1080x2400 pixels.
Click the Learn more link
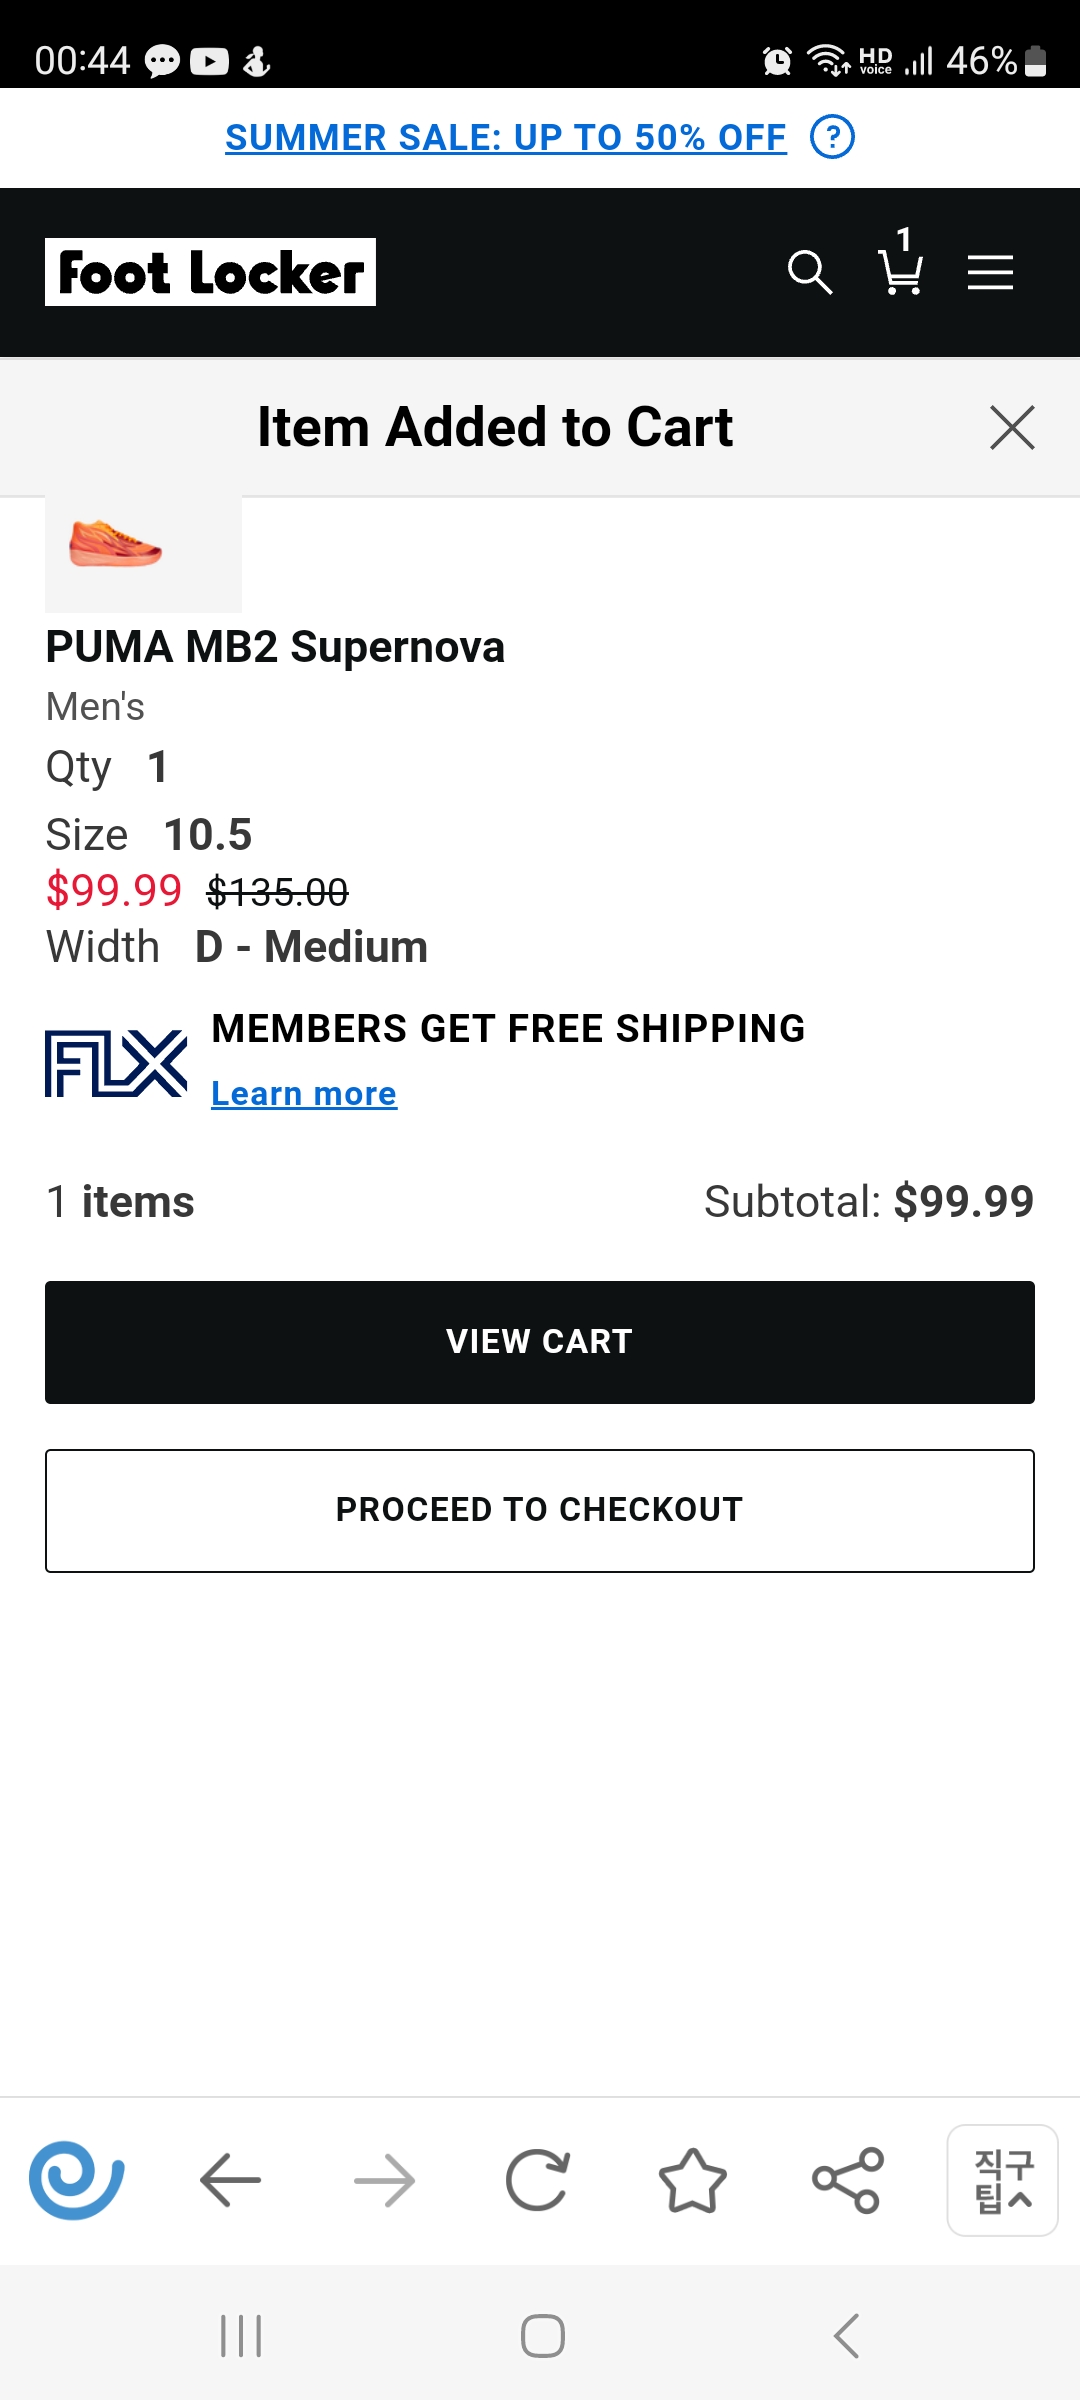[304, 1094]
